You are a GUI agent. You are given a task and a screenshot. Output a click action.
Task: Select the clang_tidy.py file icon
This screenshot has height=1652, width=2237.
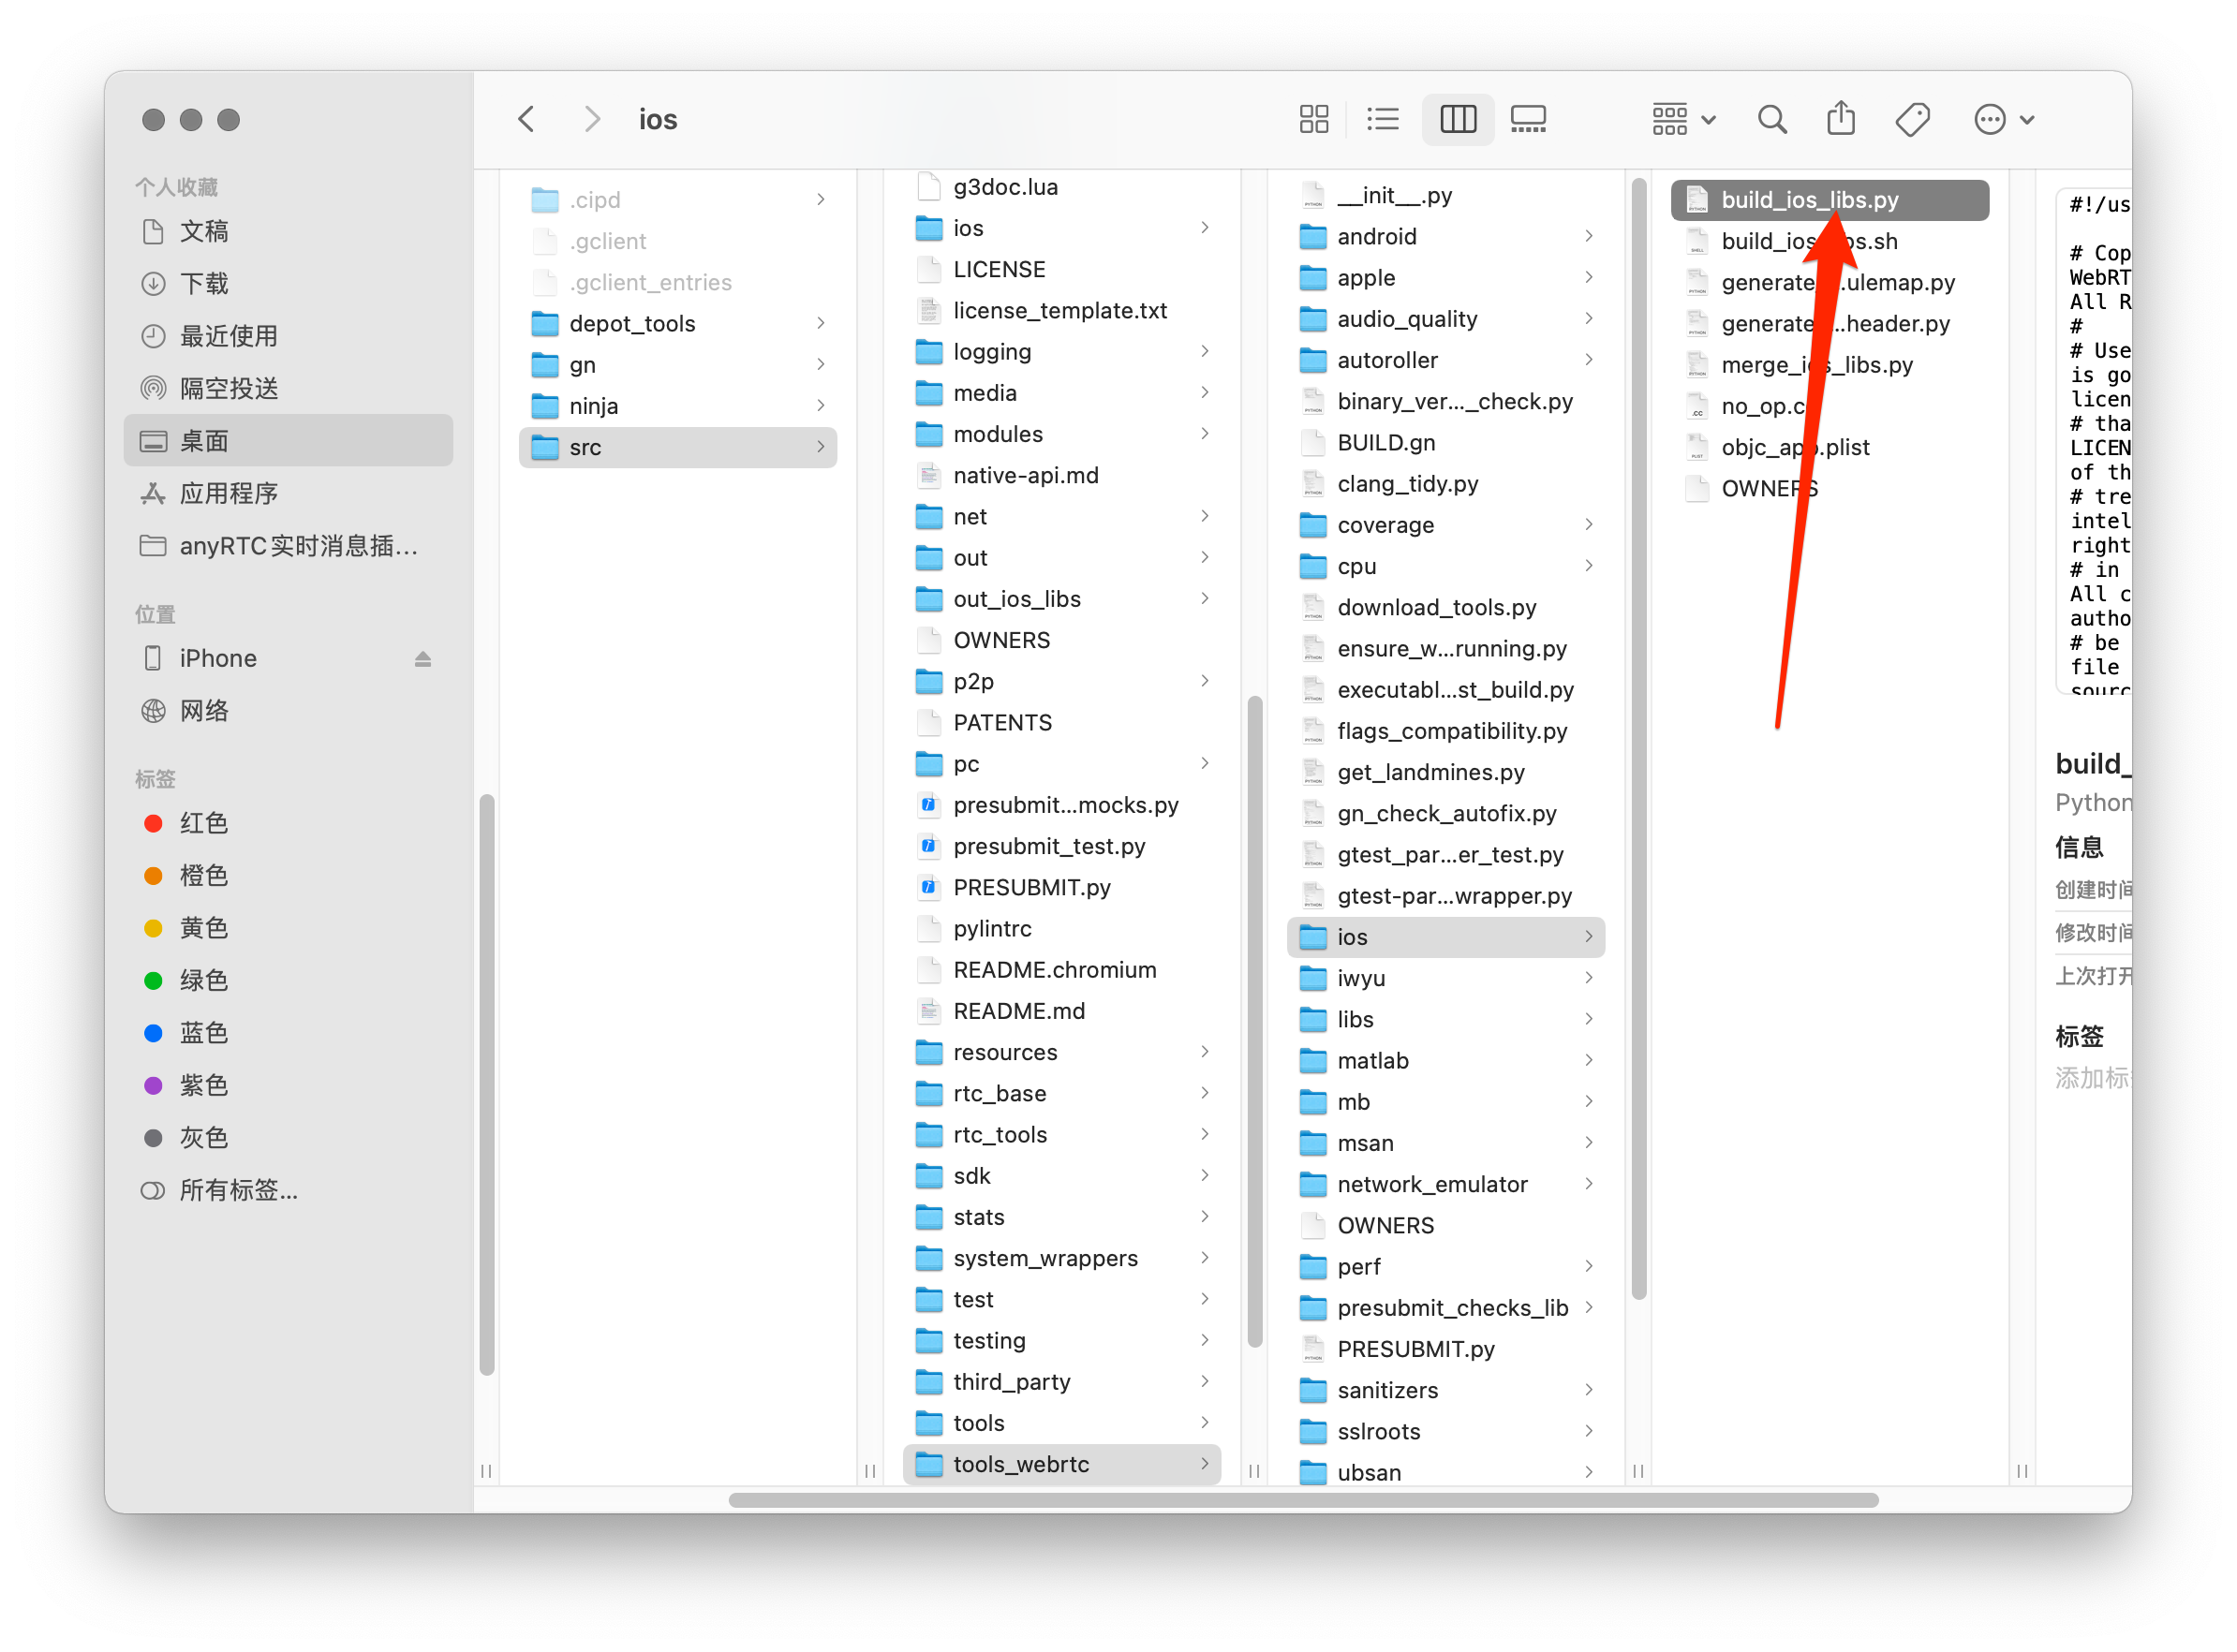(1313, 484)
